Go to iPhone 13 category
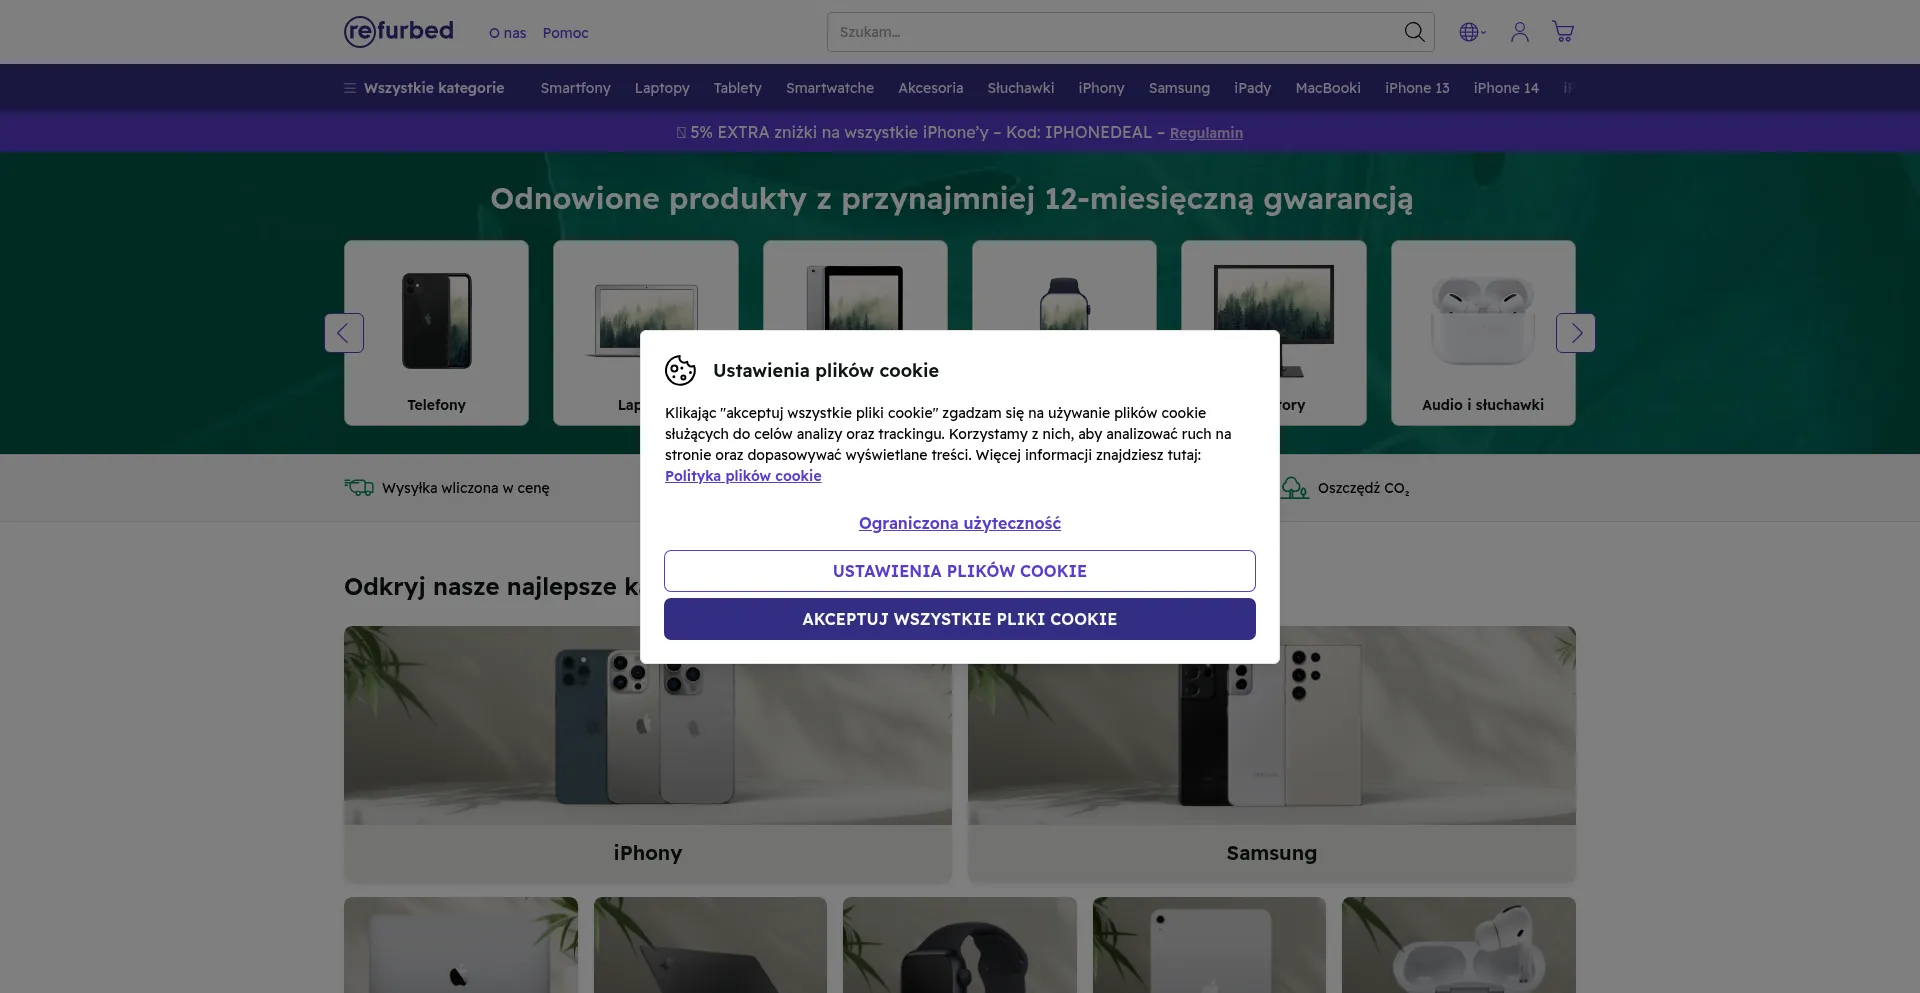 point(1417,88)
